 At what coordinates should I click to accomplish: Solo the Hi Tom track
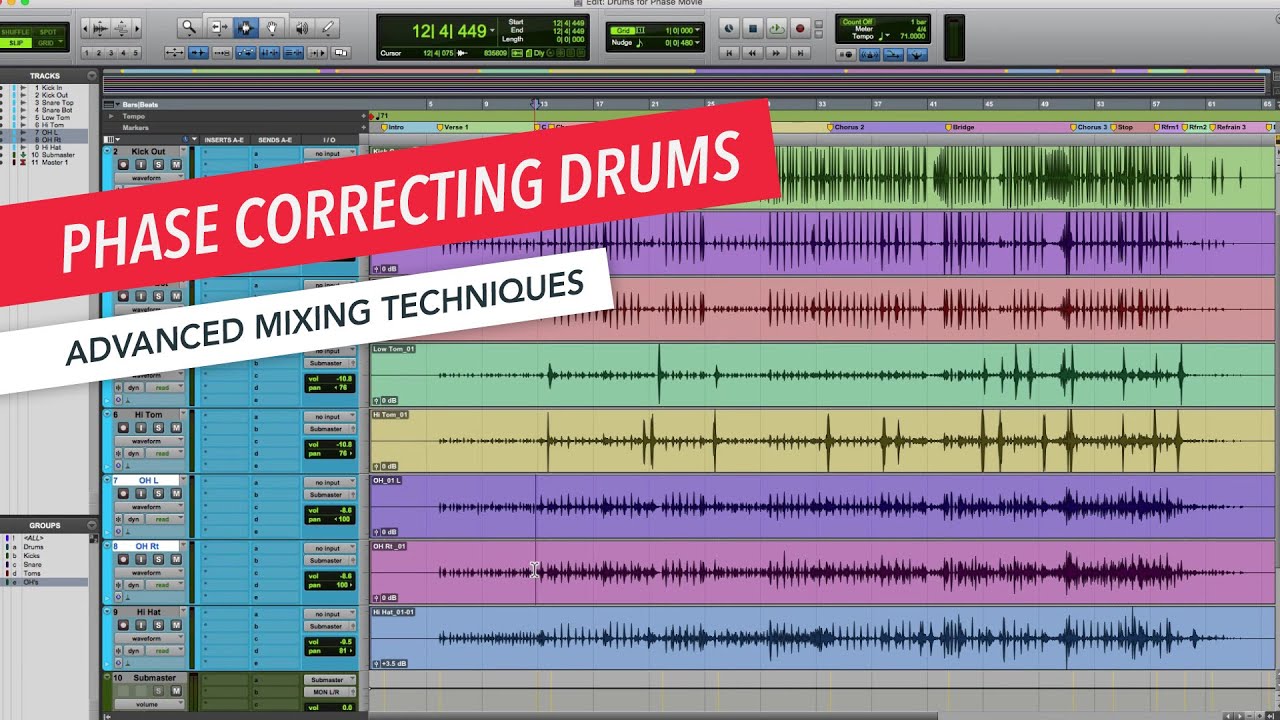158,427
